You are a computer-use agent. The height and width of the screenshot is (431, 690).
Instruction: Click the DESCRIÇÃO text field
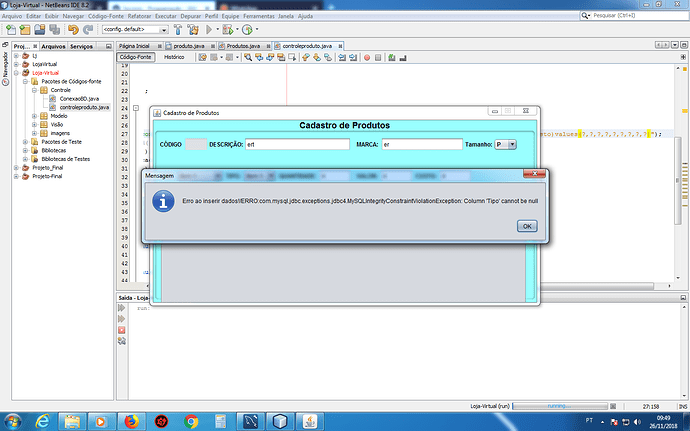pyautogui.click(x=297, y=144)
